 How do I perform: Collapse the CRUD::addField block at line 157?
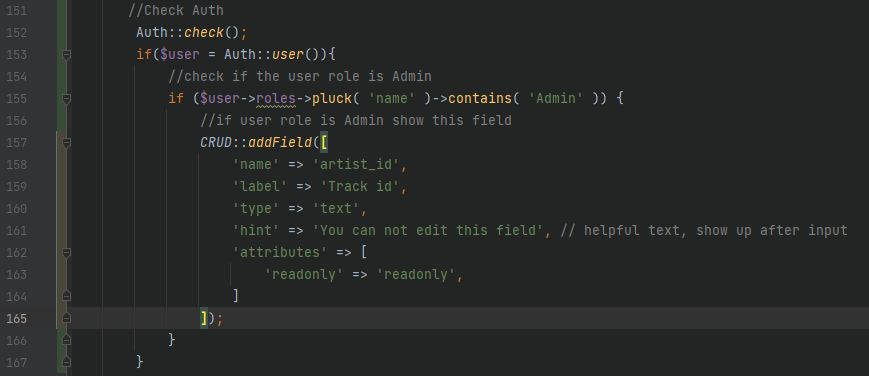point(67,143)
